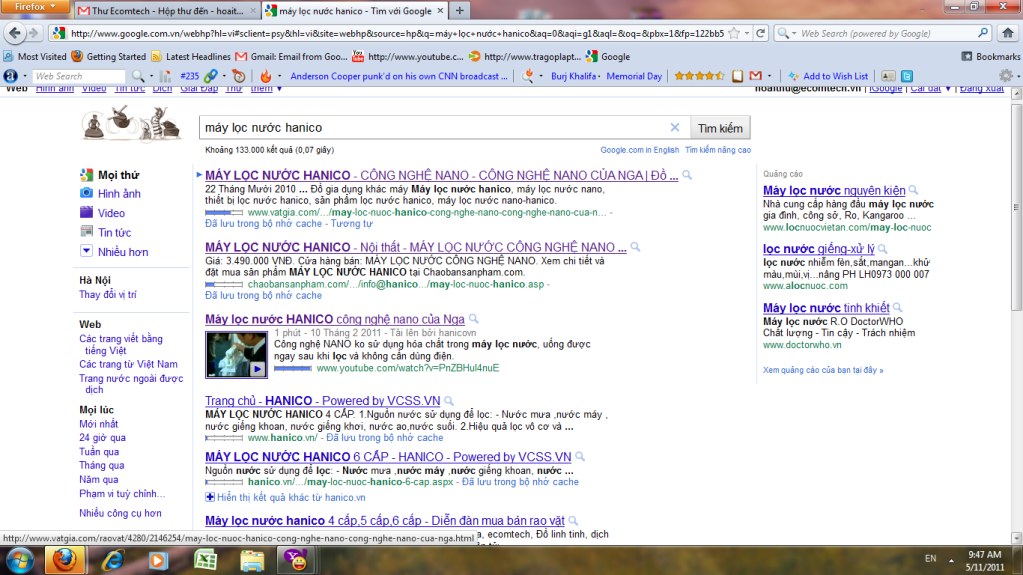Click the notebook icon in Alexa toolbar
The image size is (1023, 575).
point(737,76)
